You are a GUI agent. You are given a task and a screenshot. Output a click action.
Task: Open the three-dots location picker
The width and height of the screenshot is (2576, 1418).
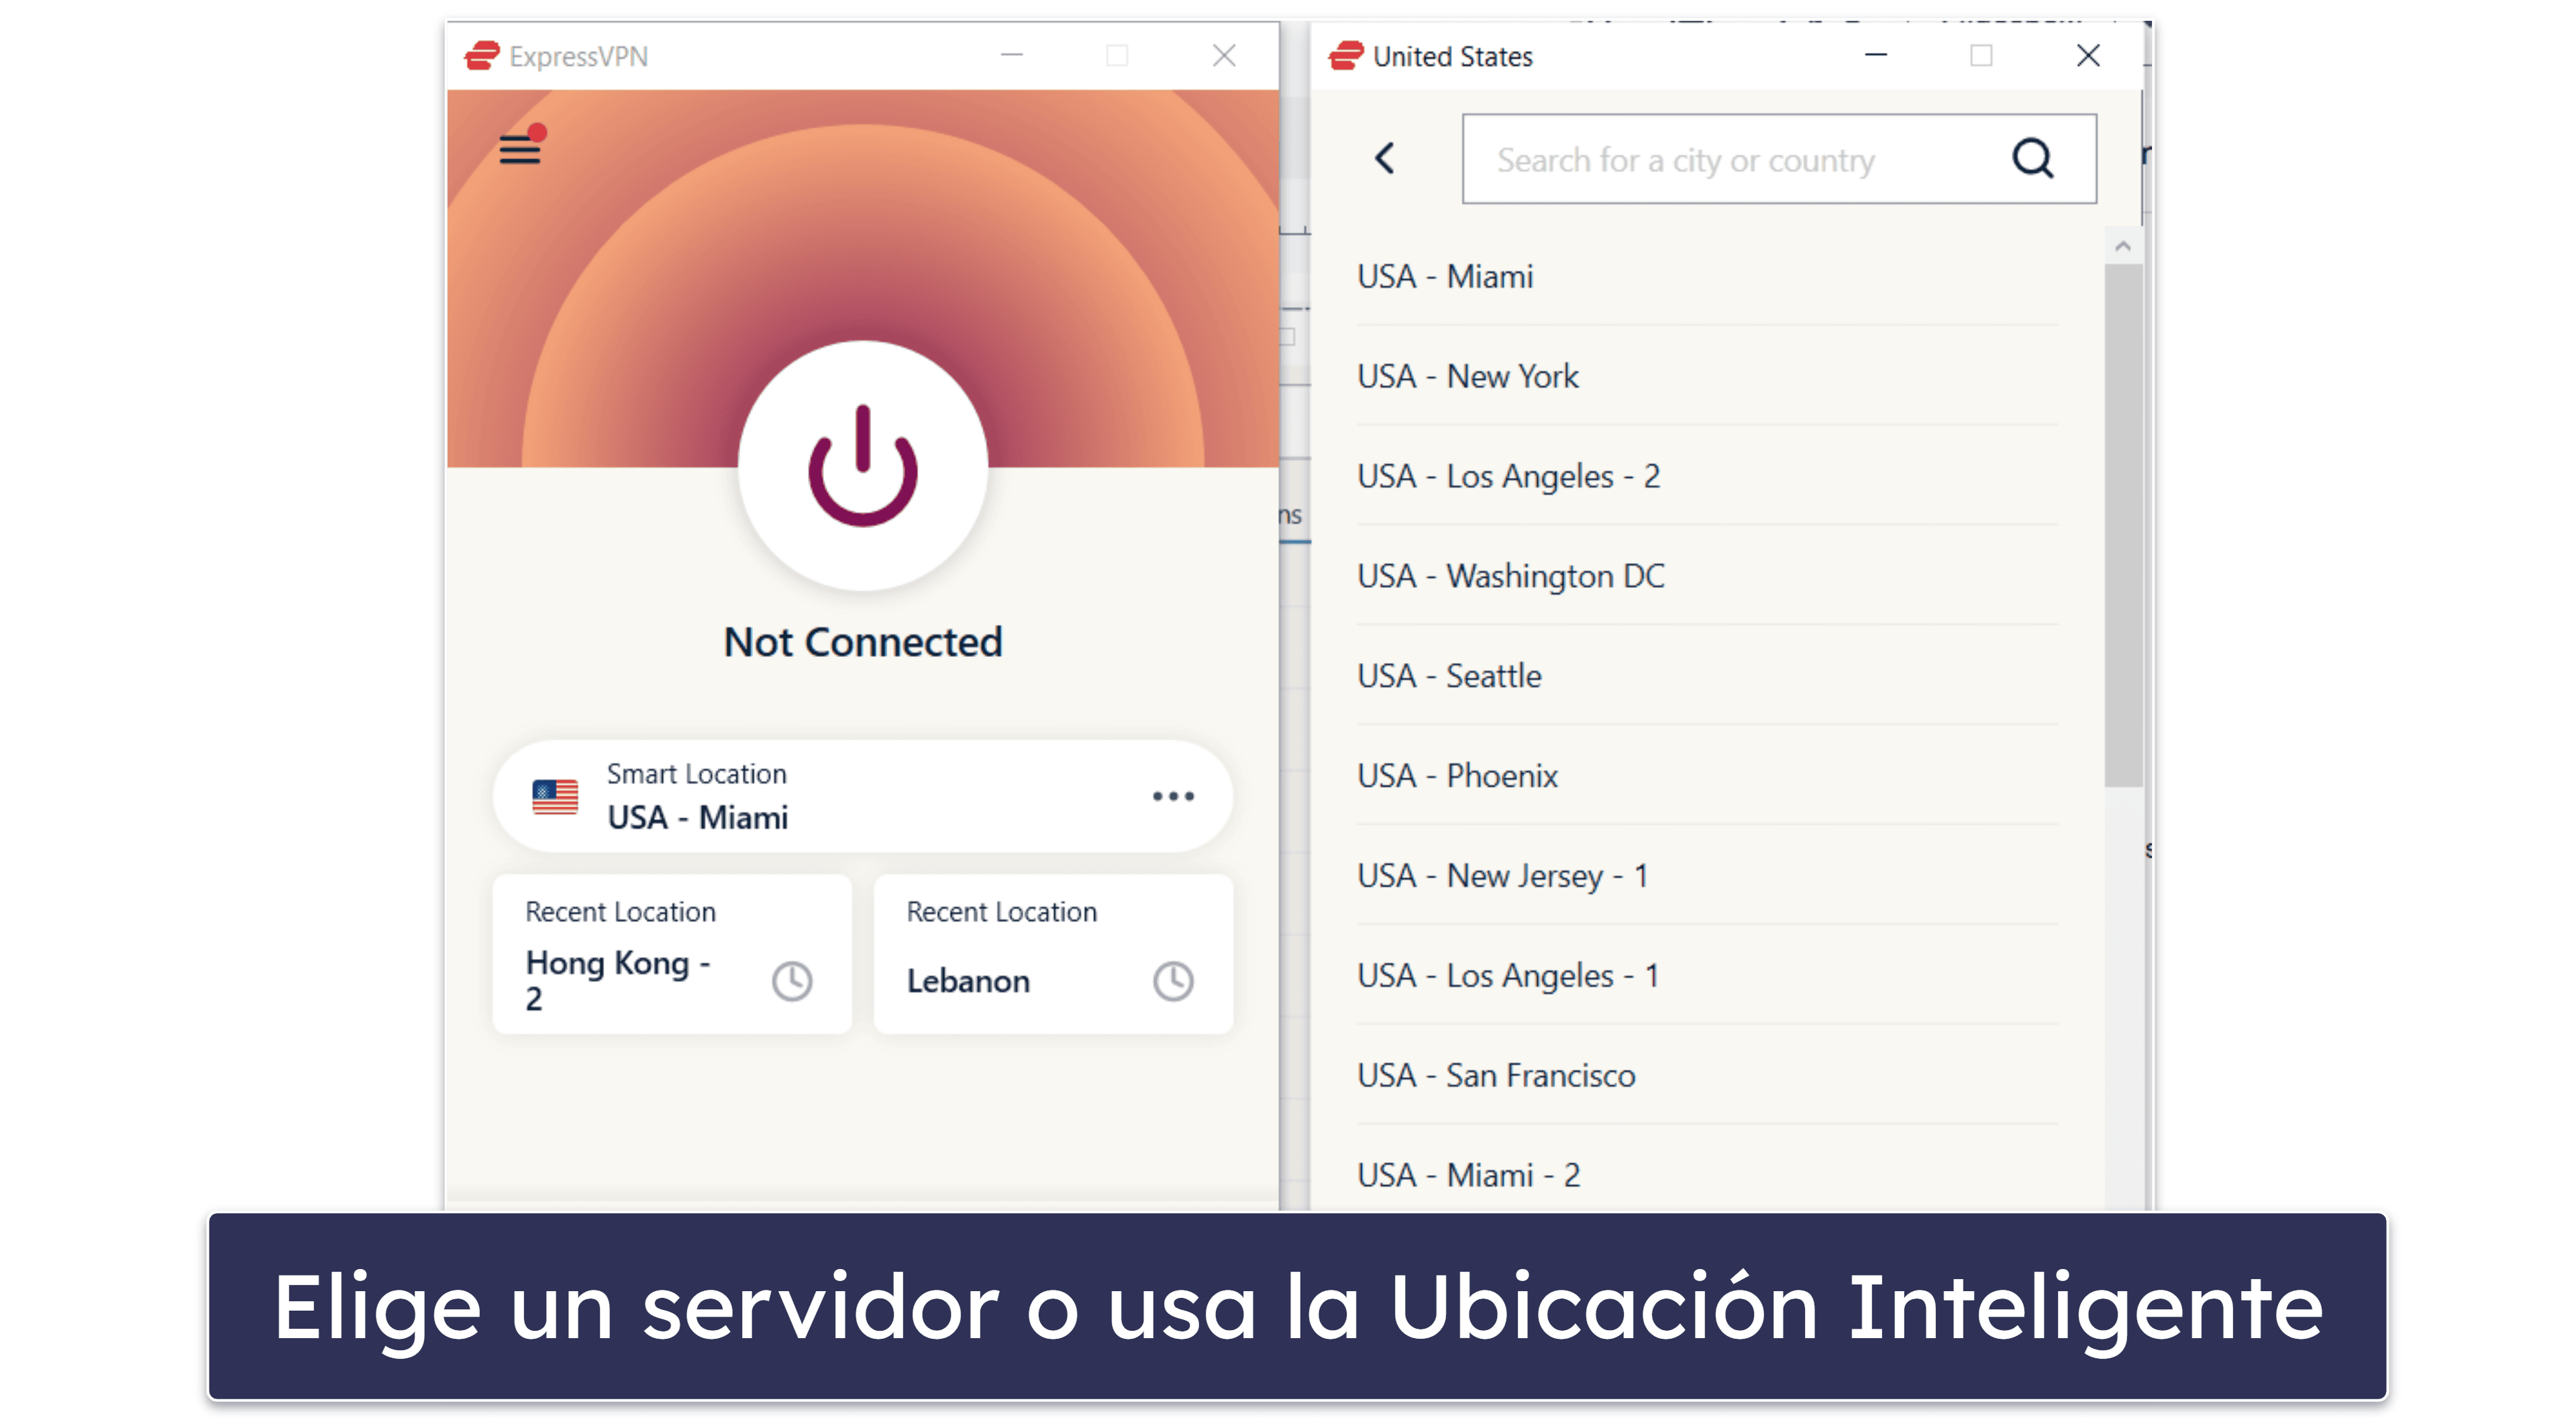[x=1172, y=796]
